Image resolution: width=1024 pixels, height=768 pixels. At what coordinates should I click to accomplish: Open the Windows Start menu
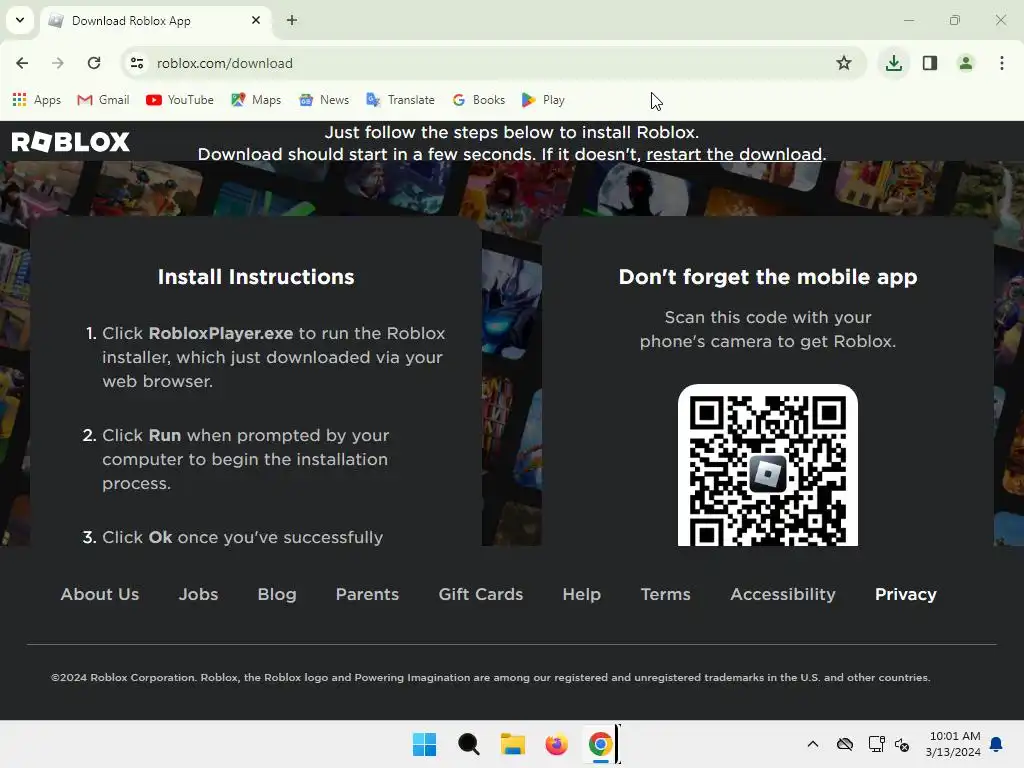424,744
